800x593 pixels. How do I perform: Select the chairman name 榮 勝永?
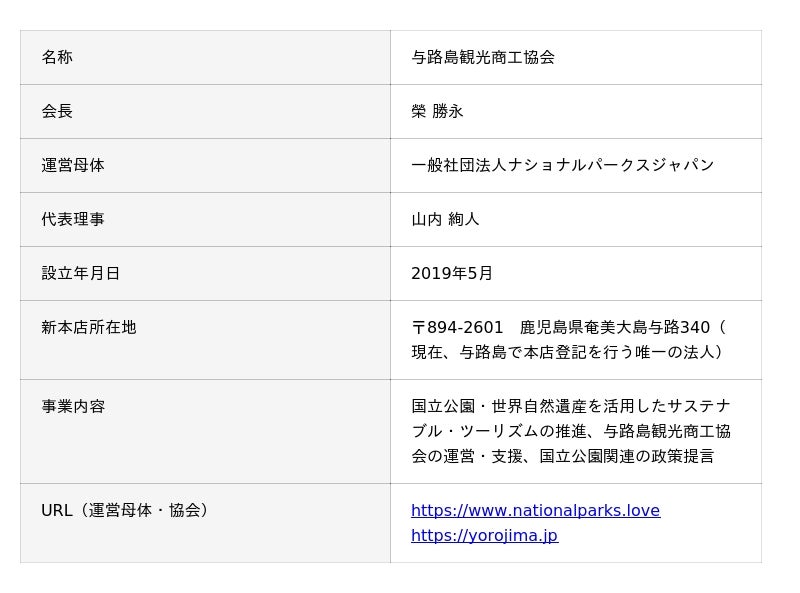click(x=437, y=112)
